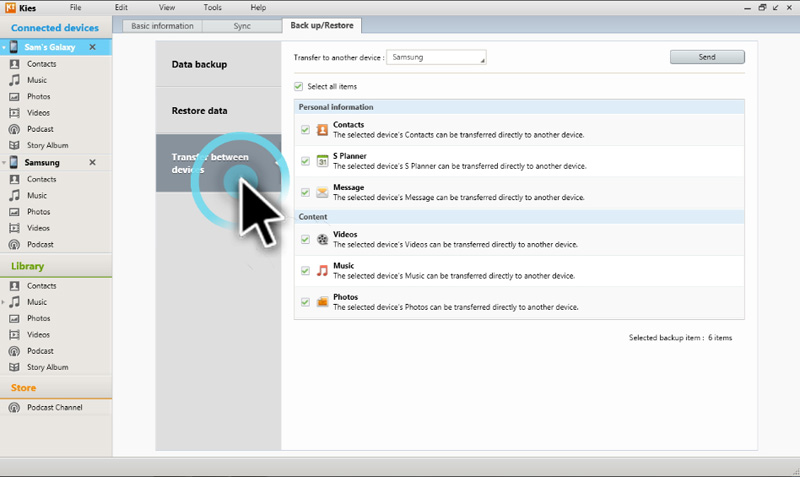Open Story Album icon under Sam's Galaxy
Image resolution: width=800 pixels, height=477 pixels.
tap(14, 145)
